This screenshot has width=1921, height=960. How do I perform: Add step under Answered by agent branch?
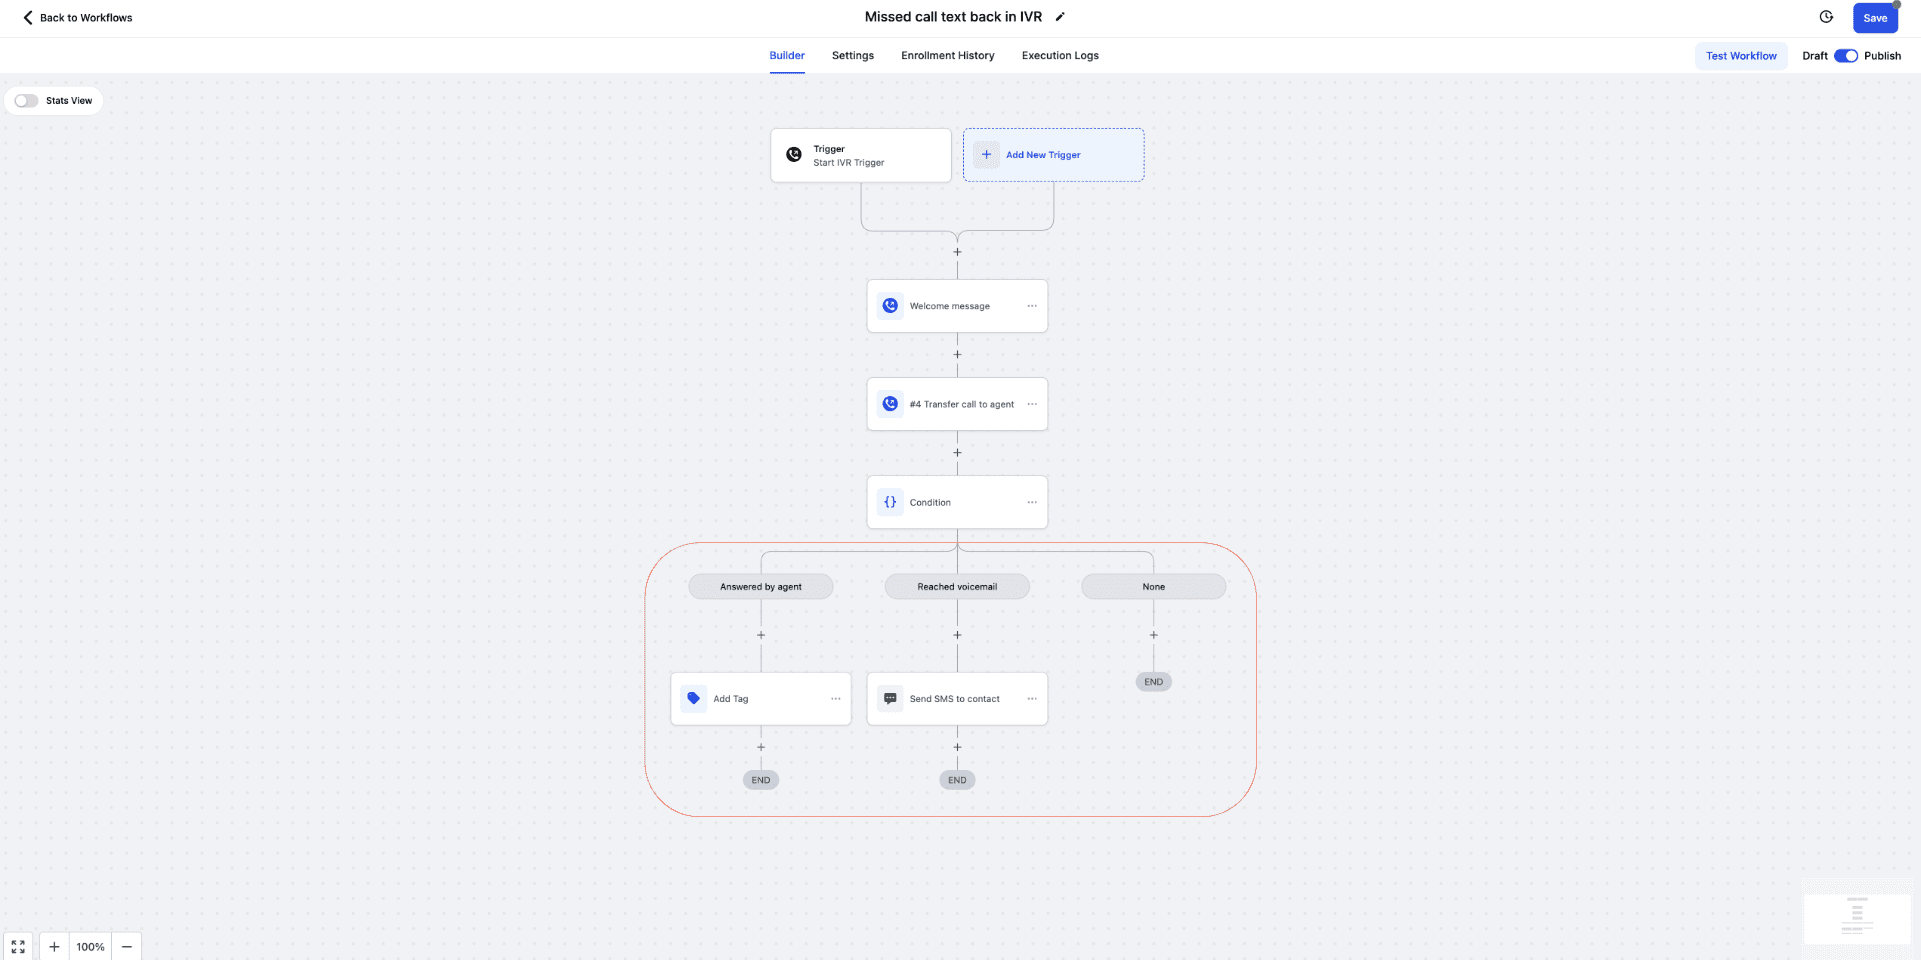tap(761, 635)
